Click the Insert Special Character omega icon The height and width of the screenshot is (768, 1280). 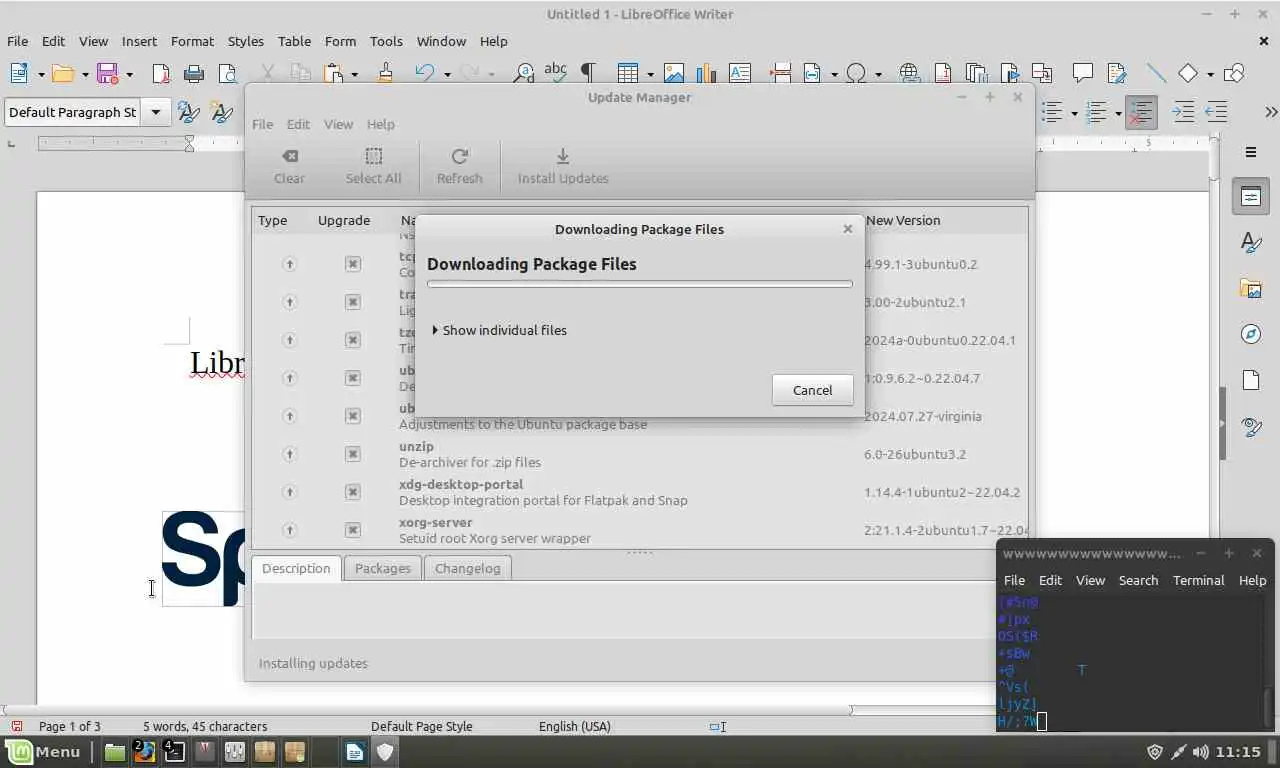(x=857, y=73)
